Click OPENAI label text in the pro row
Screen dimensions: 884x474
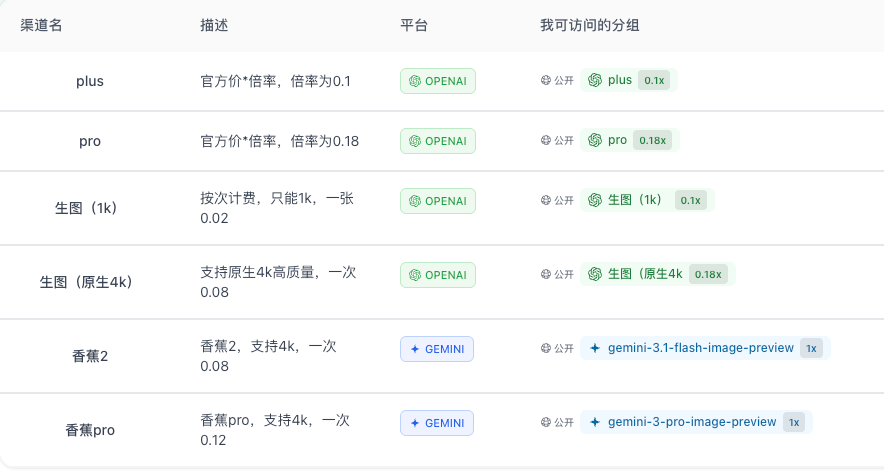click(445, 141)
